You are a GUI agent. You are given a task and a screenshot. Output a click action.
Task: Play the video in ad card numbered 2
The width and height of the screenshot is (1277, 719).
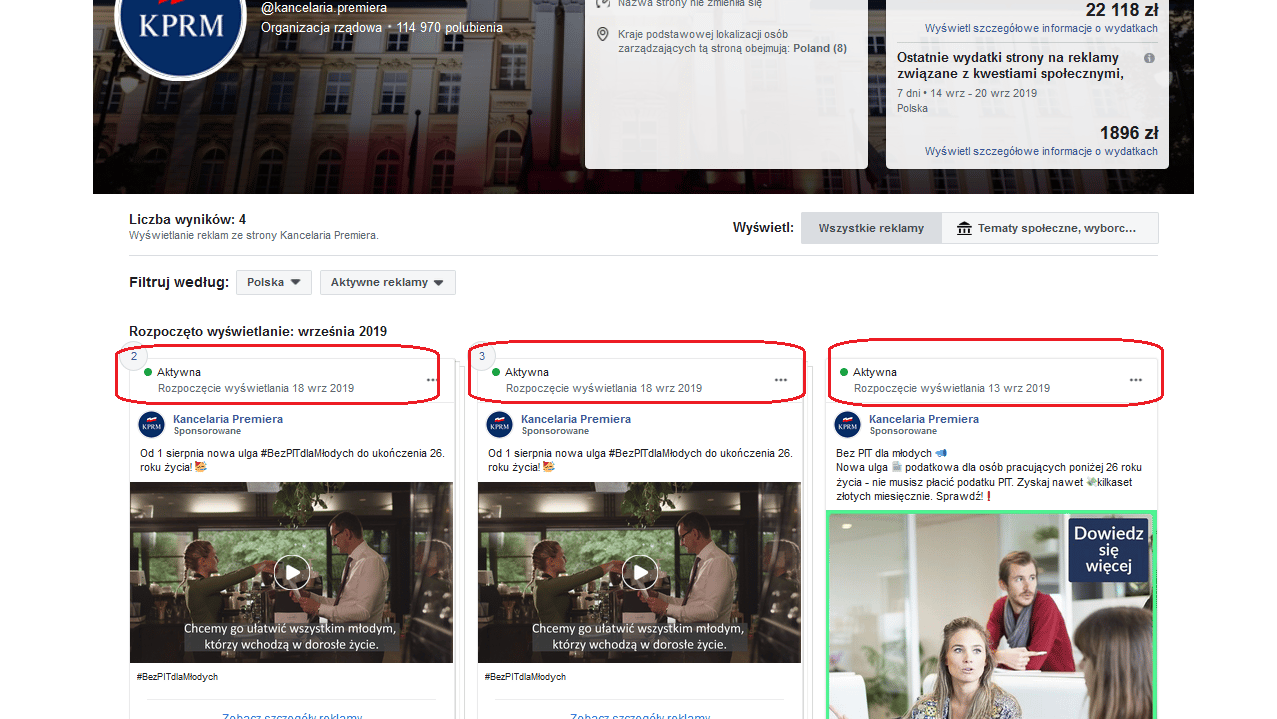click(292, 573)
